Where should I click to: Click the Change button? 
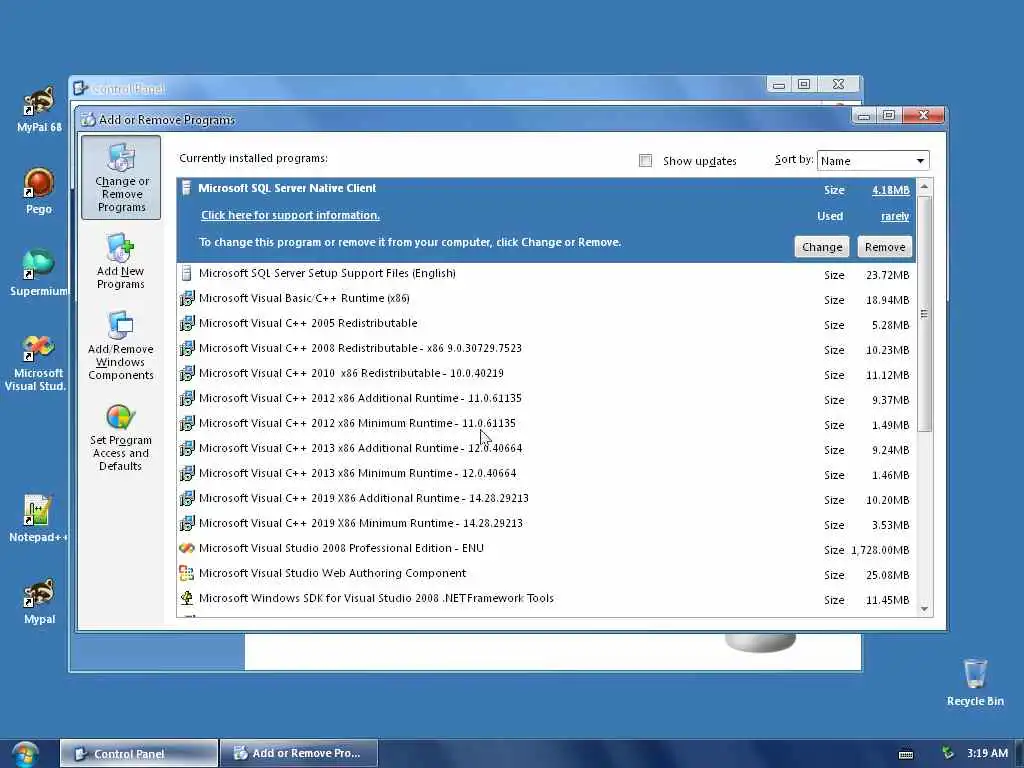tap(822, 247)
